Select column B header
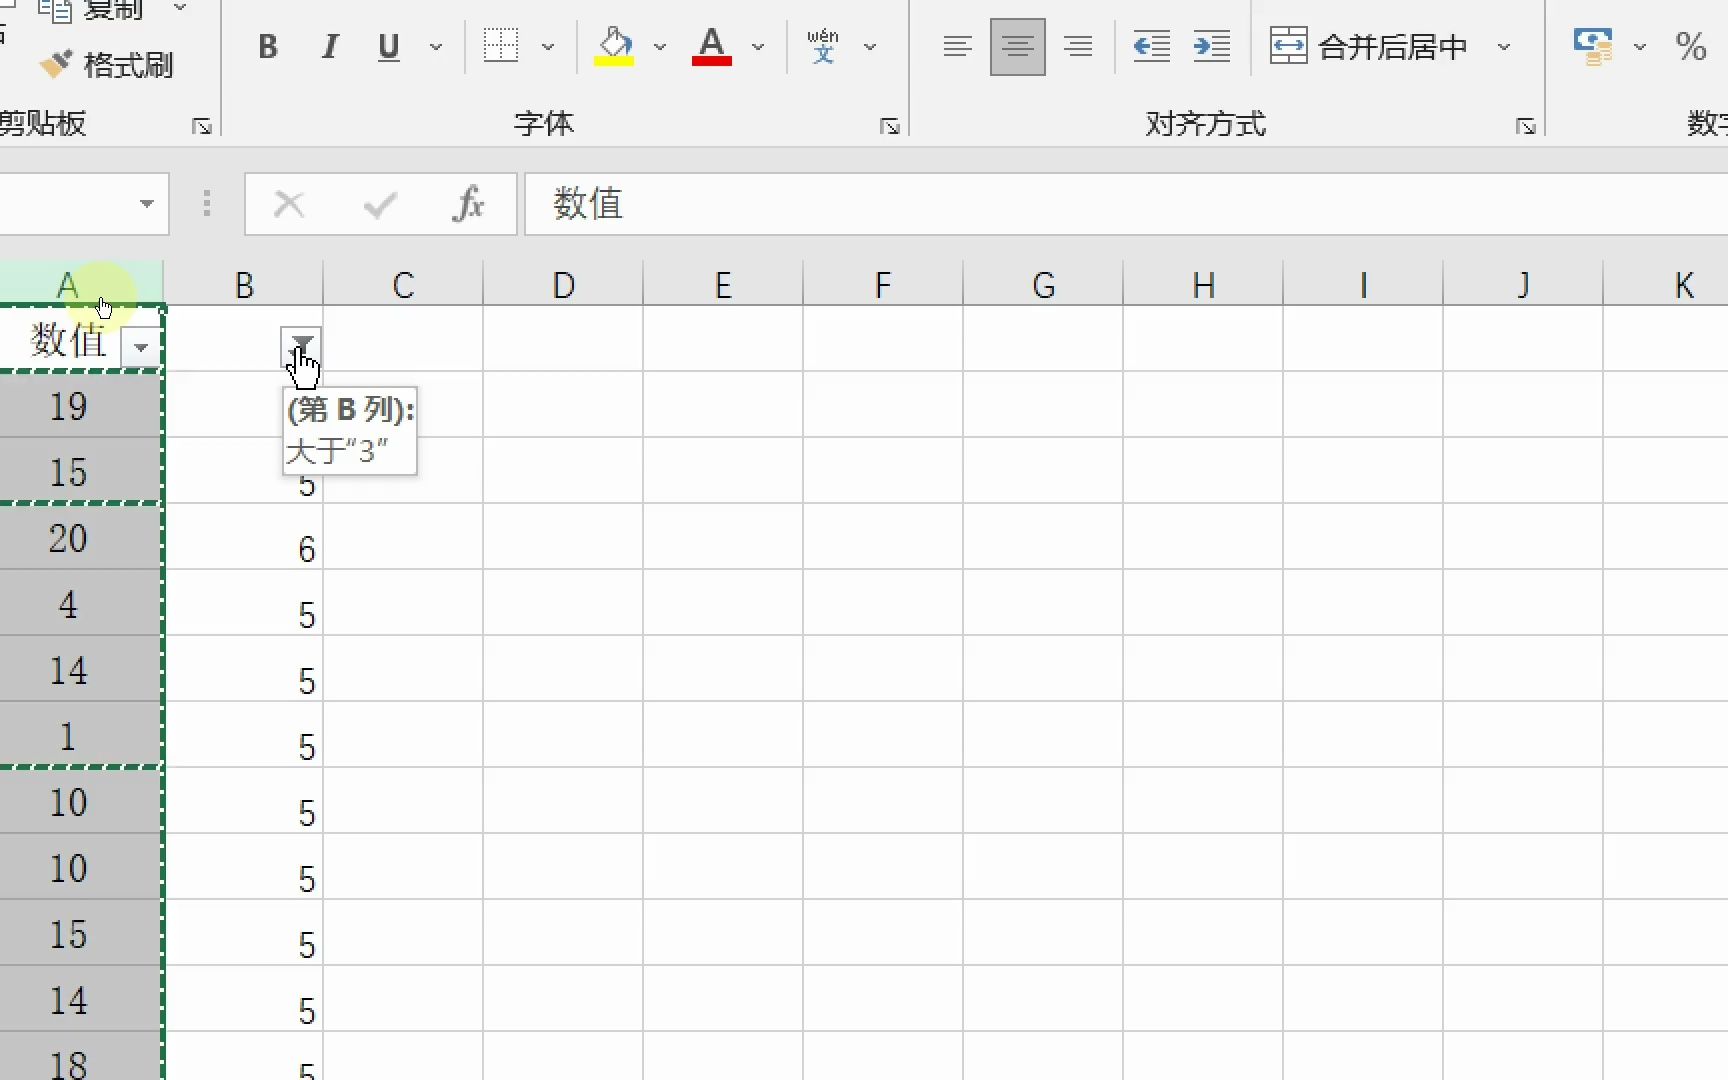This screenshot has width=1728, height=1080. (x=244, y=284)
